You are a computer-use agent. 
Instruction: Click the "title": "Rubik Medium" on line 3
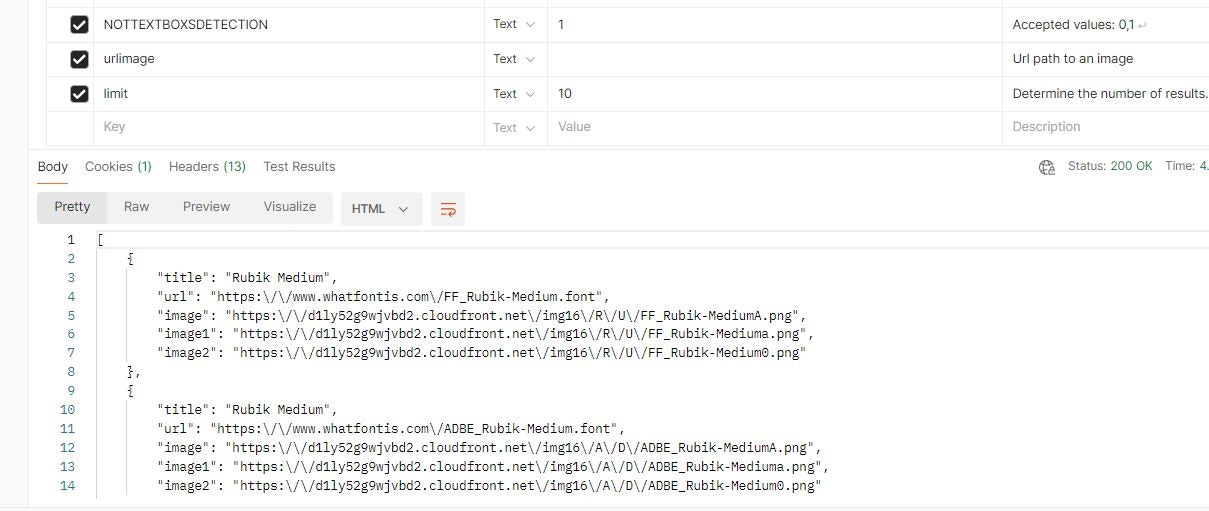coord(248,278)
